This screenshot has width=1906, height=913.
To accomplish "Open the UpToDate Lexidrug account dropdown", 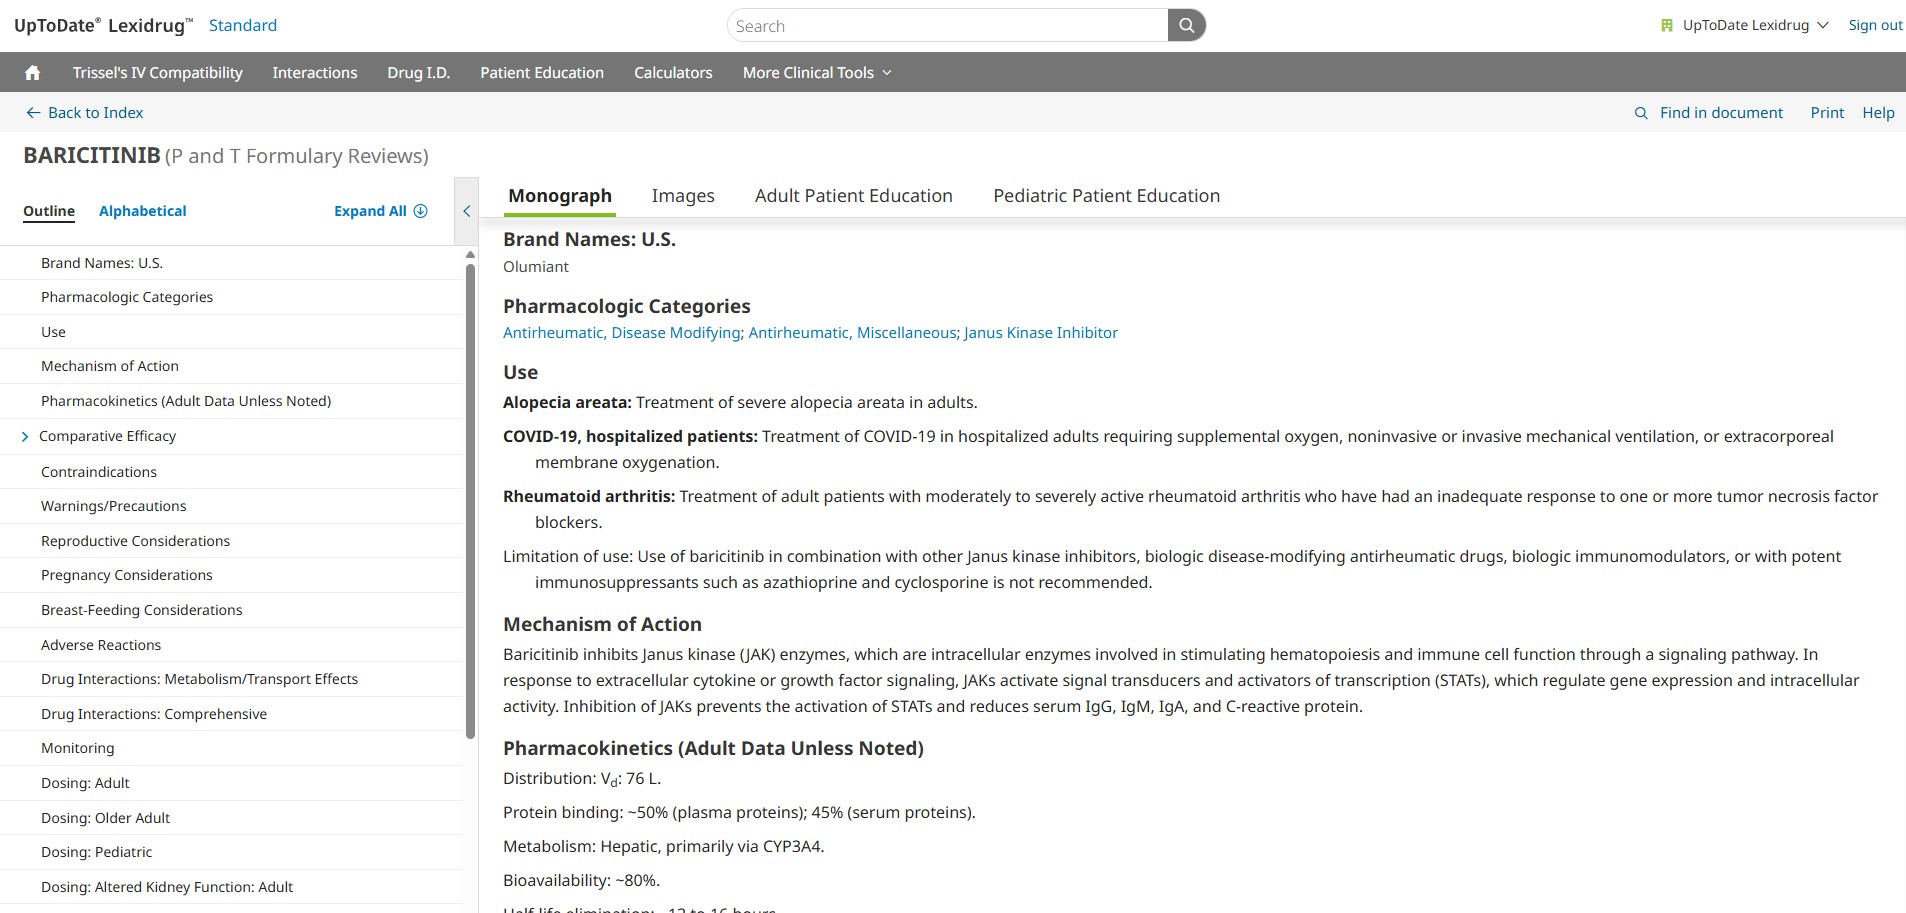I will [1822, 26].
